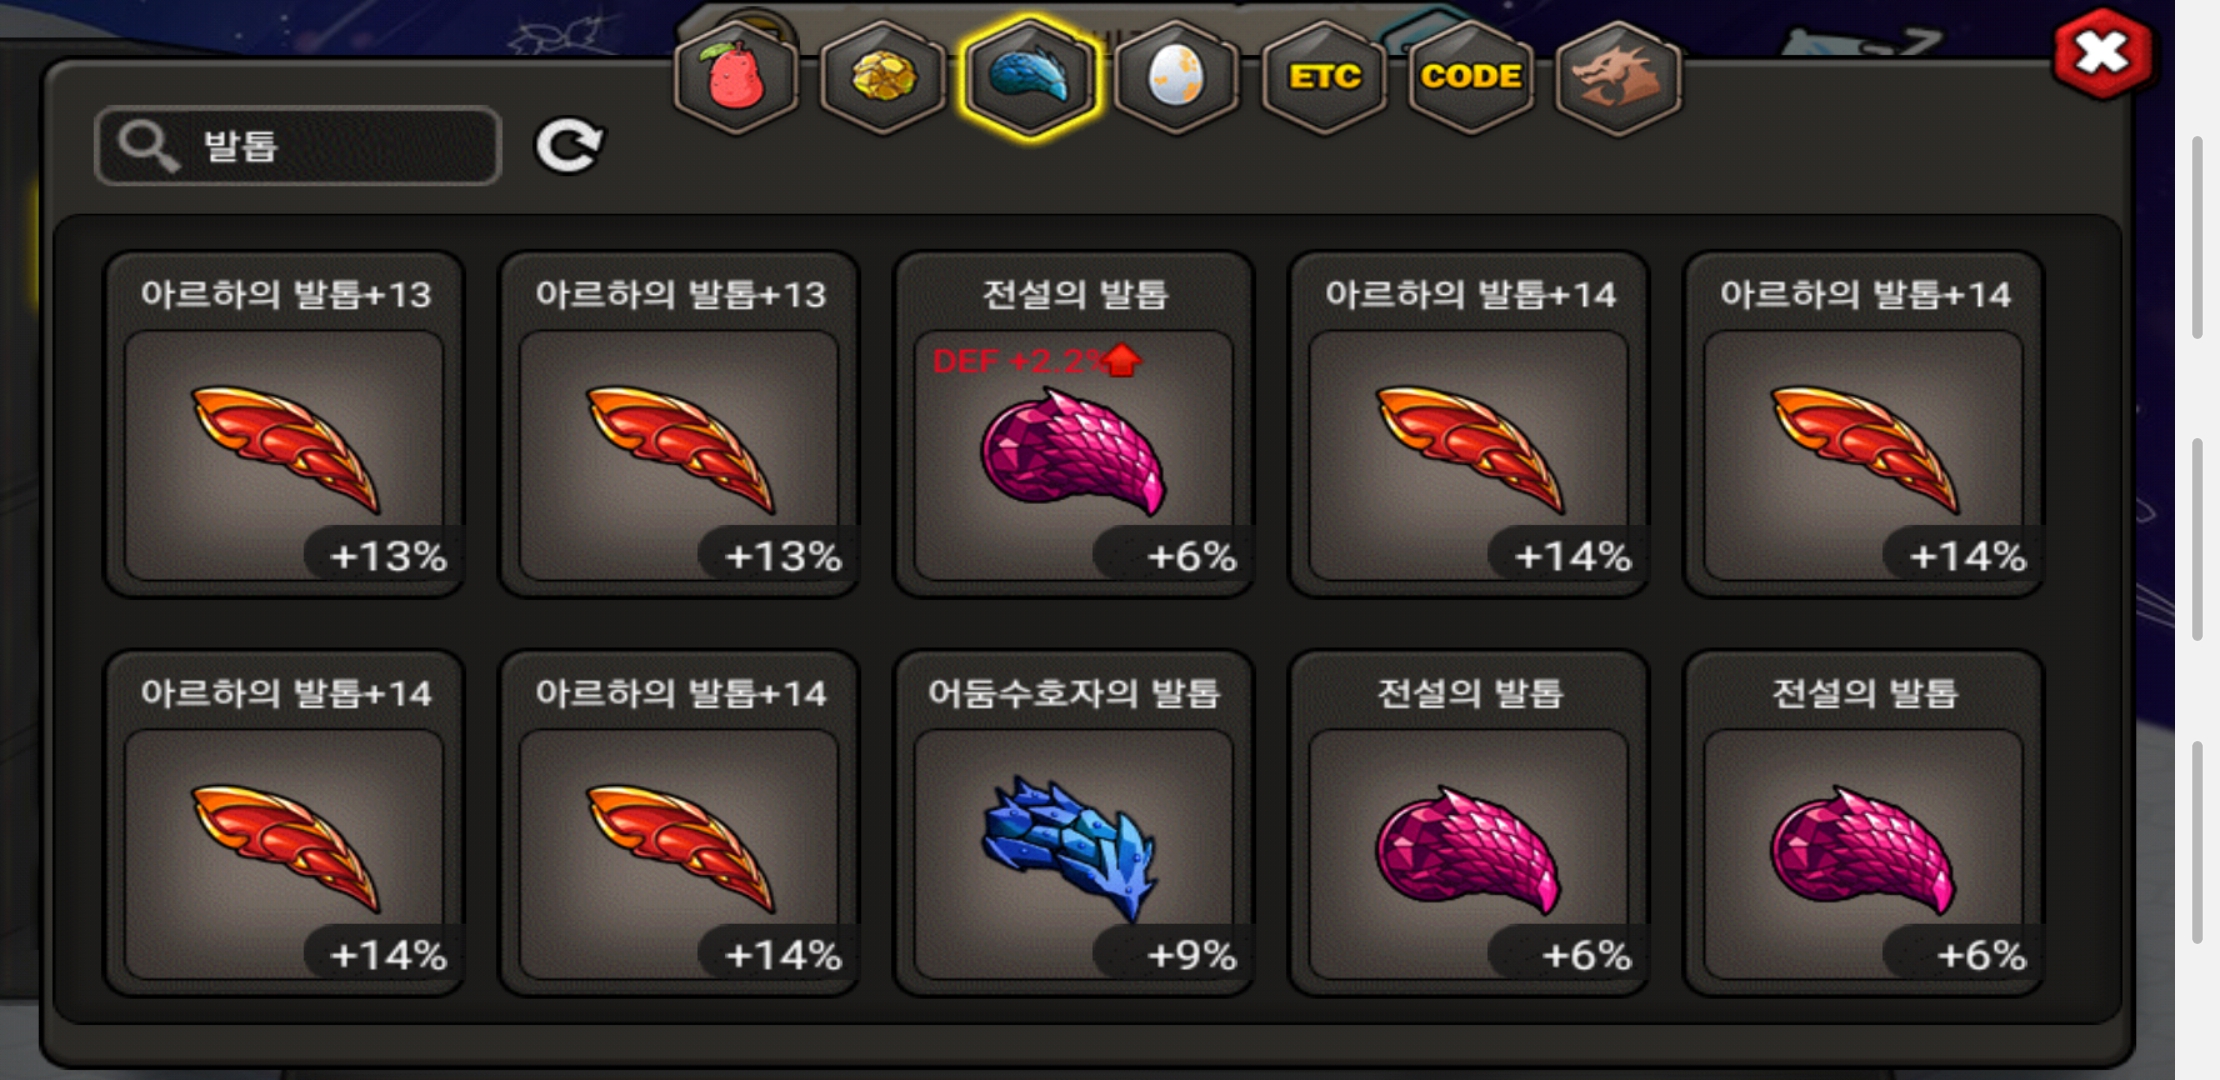The height and width of the screenshot is (1080, 2220).
Task: Select 전설의 발톱 with DEF +2.2% indicator
Action: (x=1074, y=425)
